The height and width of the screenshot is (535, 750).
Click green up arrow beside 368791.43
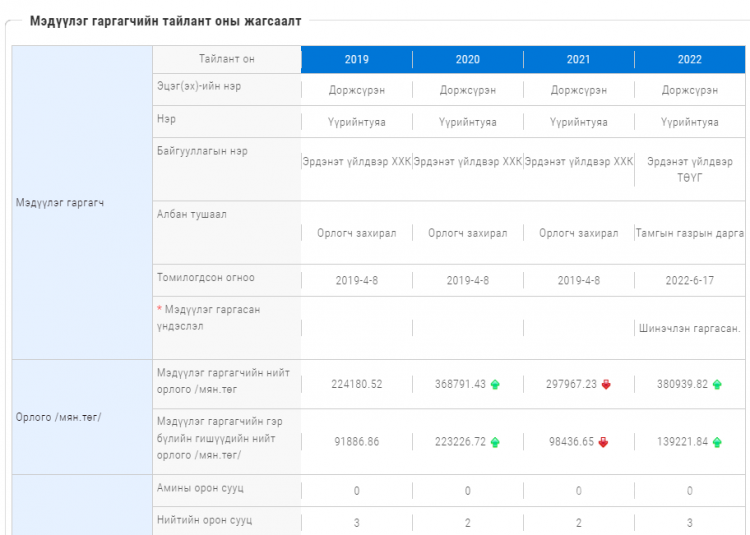[495, 384]
